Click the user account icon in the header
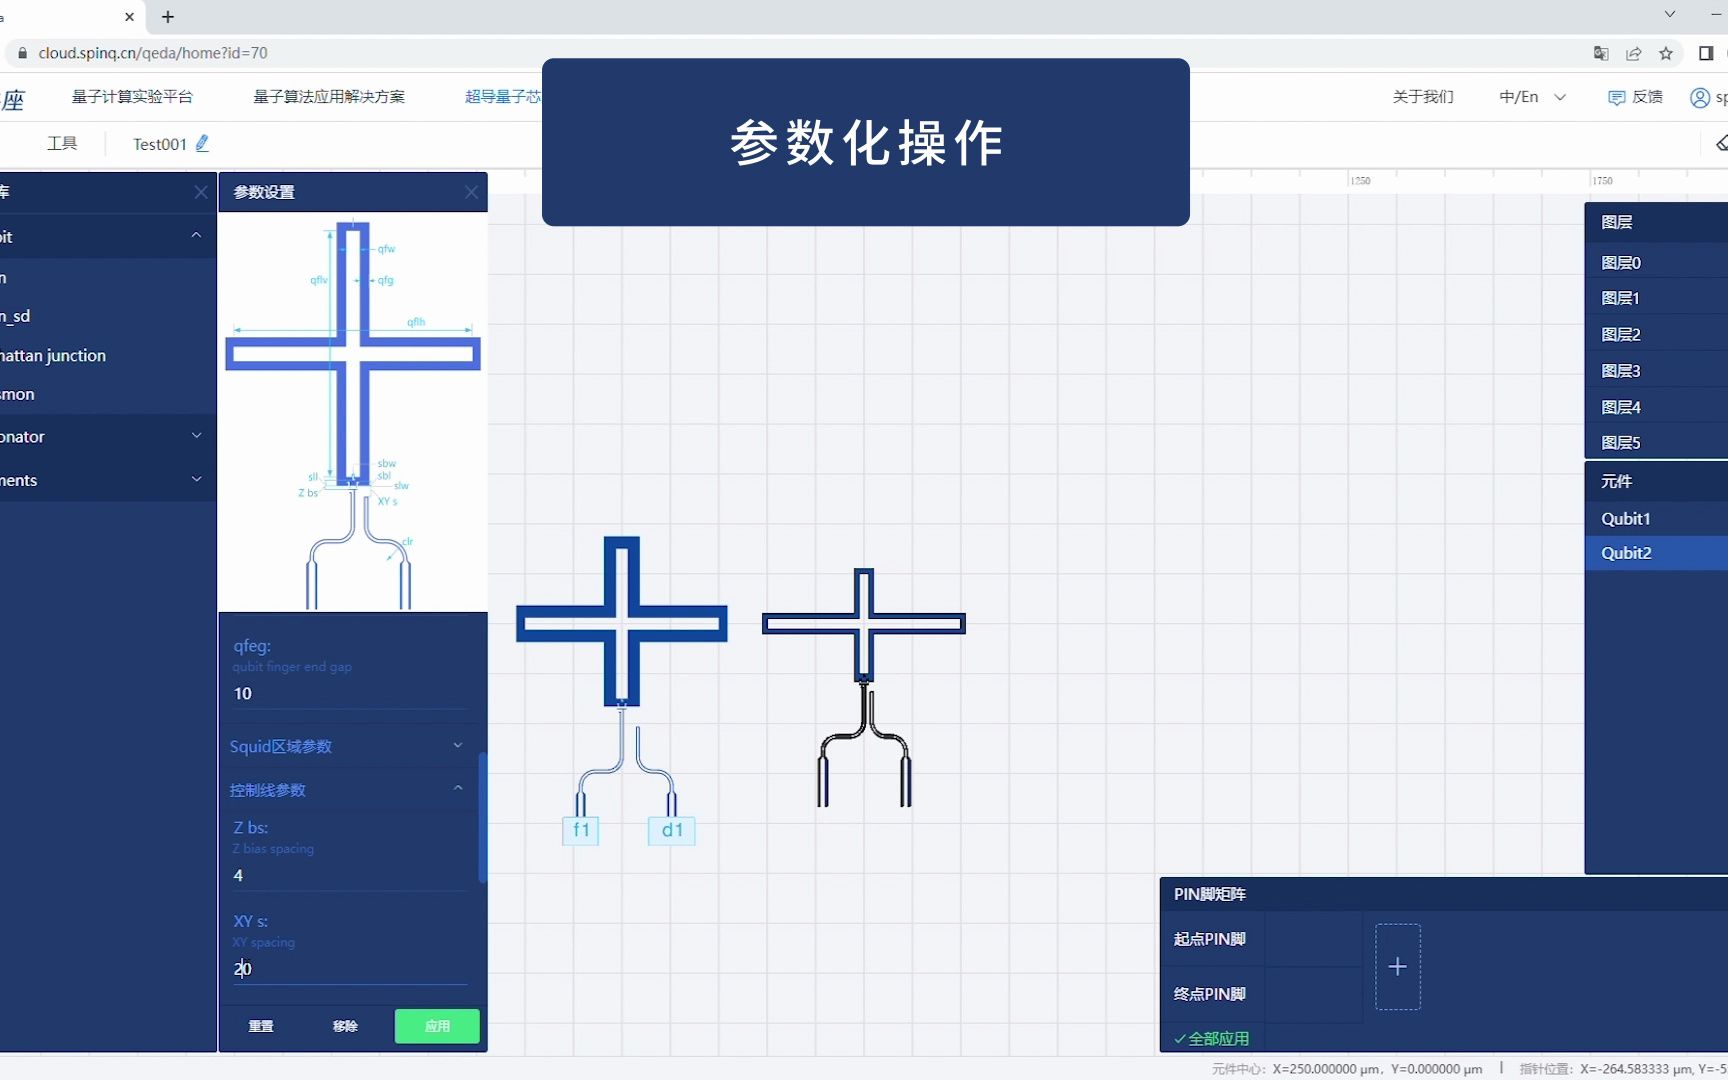Viewport: 1728px width, 1080px height. point(1699,96)
